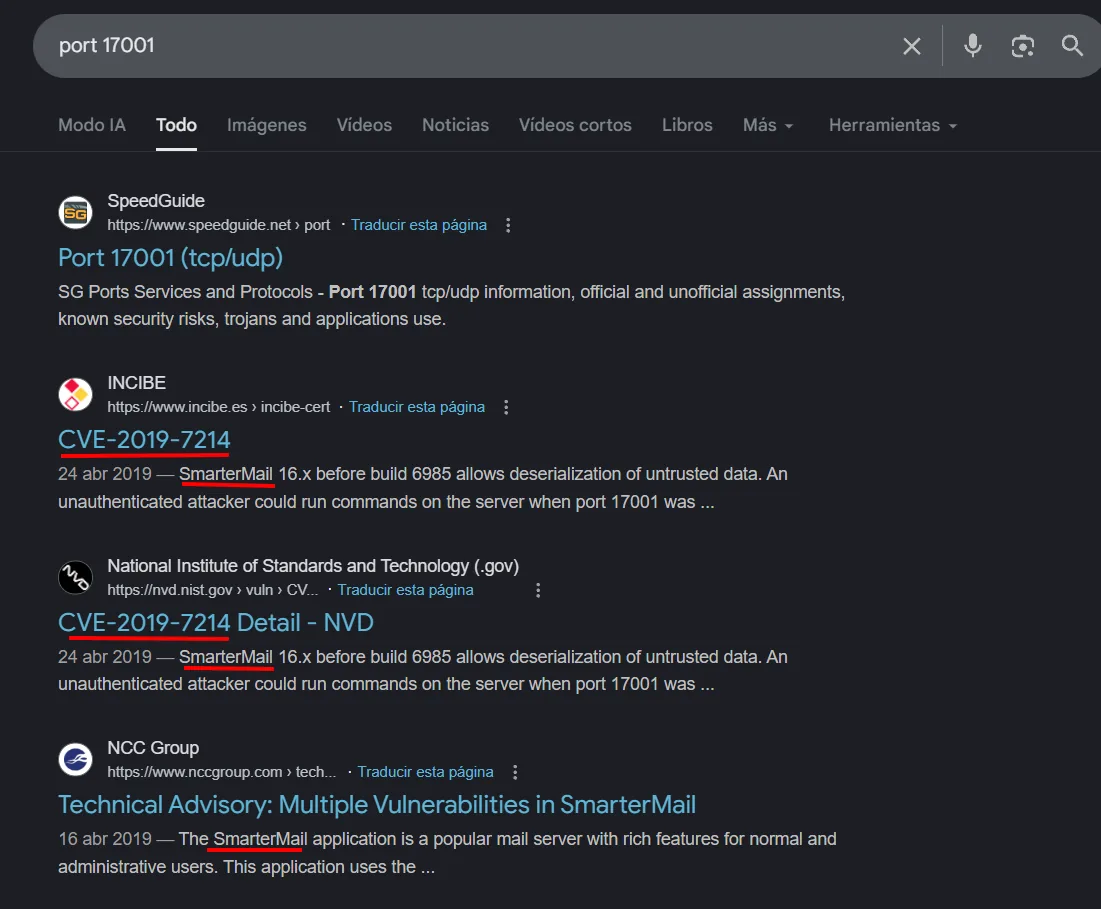Select the Todo tab
The width and height of the screenshot is (1101, 909).
[176, 125]
